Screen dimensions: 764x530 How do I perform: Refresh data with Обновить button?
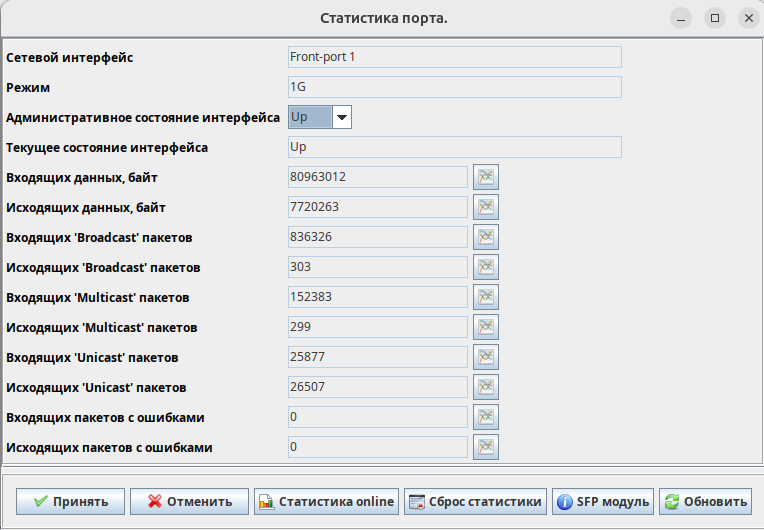705,502
